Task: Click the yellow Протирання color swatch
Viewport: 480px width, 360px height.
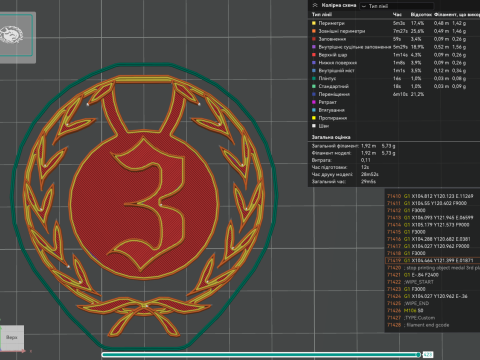Action: 314,118
